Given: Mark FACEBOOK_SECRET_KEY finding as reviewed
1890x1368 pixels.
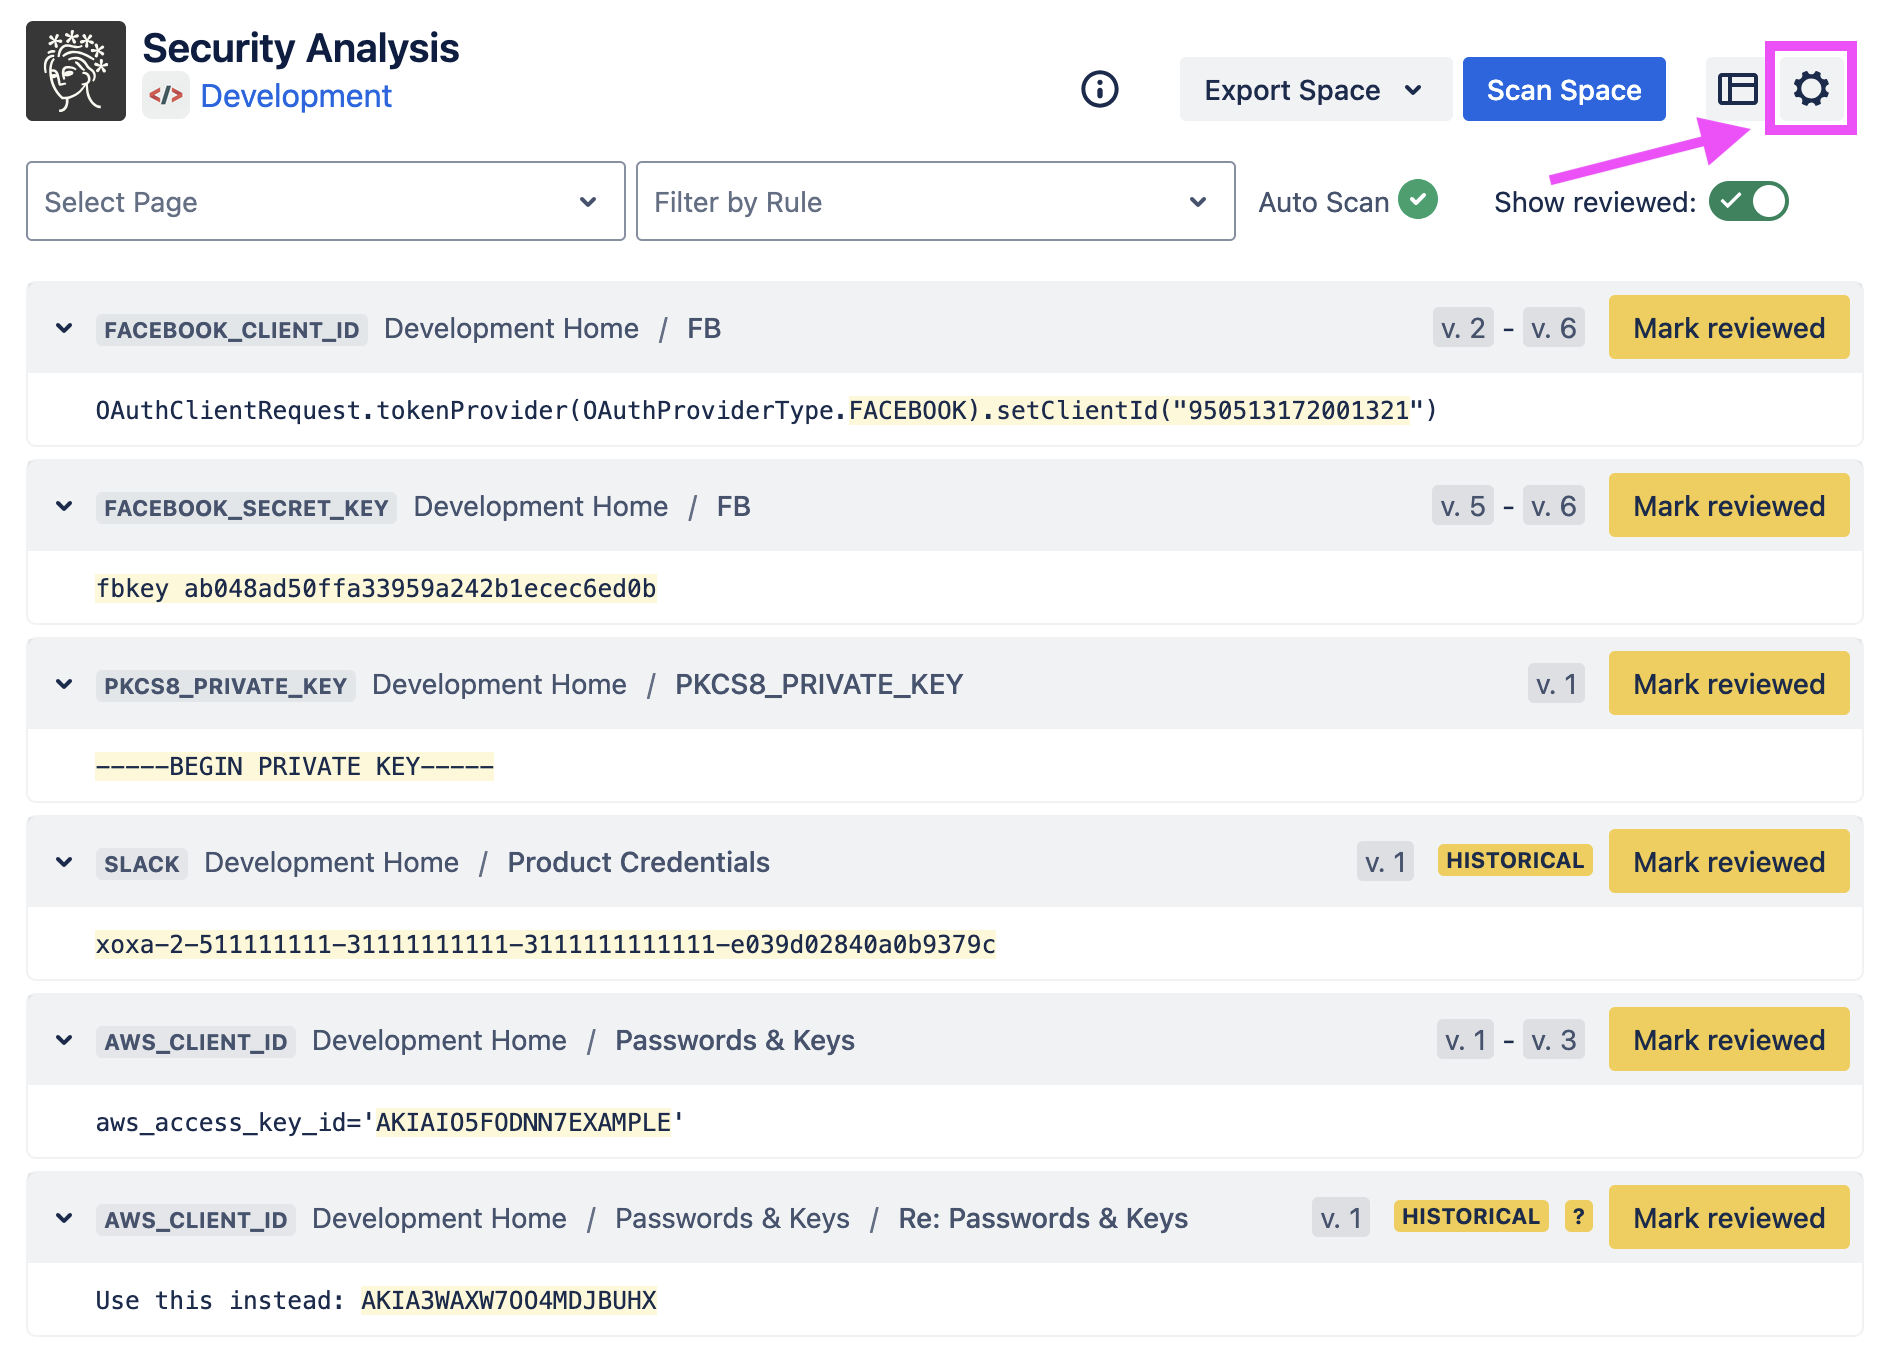Looking at the screenshot, I should click(1728, 506).
